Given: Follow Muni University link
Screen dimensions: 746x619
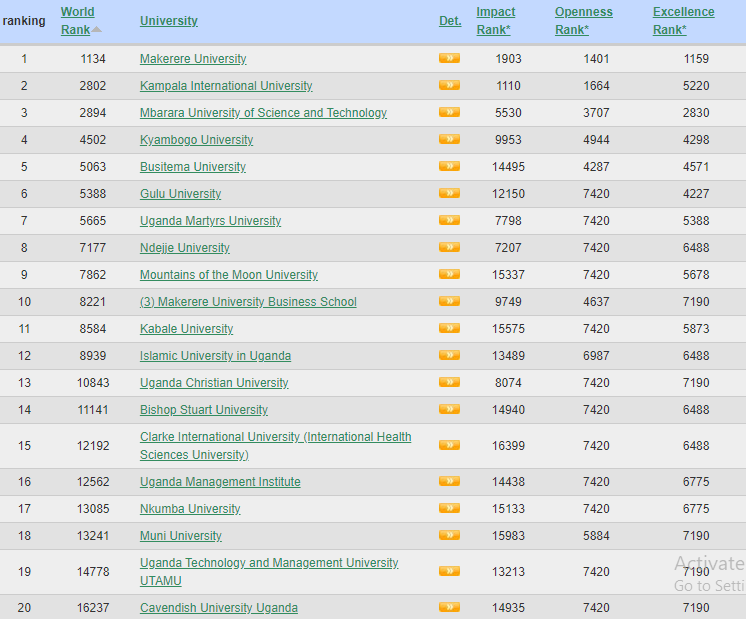Looking at the screenshot, I should 181,536.
